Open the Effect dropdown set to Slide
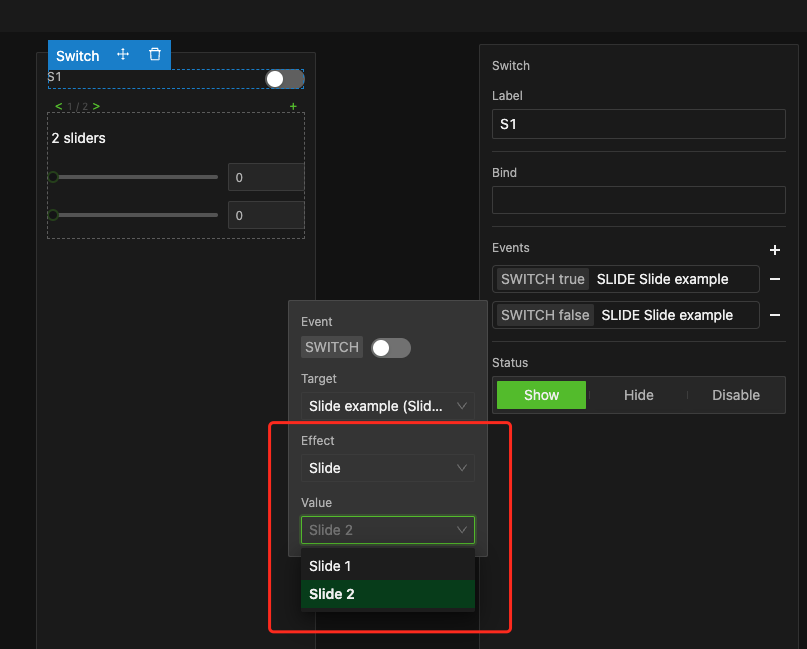 click(388, 468)
